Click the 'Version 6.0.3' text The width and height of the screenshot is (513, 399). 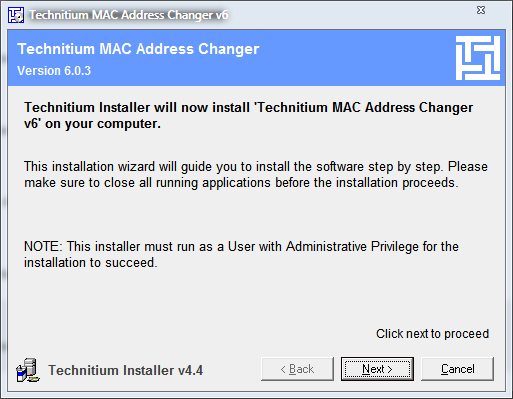tap(54, 71)
